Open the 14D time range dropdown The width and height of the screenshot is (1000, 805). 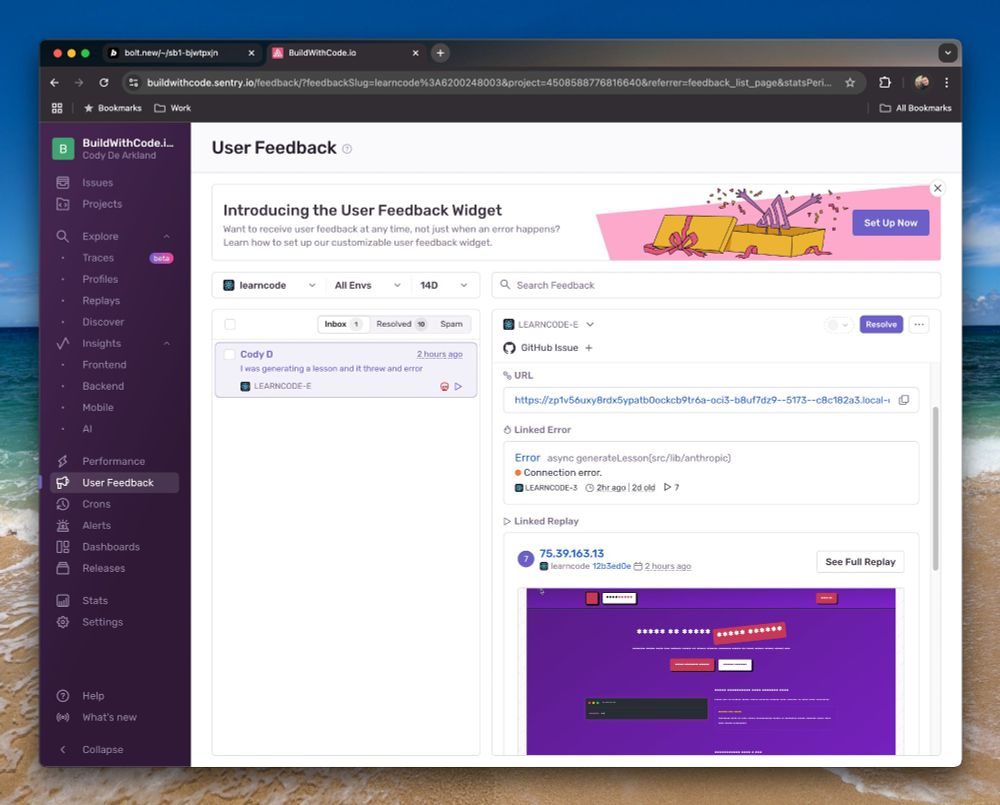coord(444,285)
